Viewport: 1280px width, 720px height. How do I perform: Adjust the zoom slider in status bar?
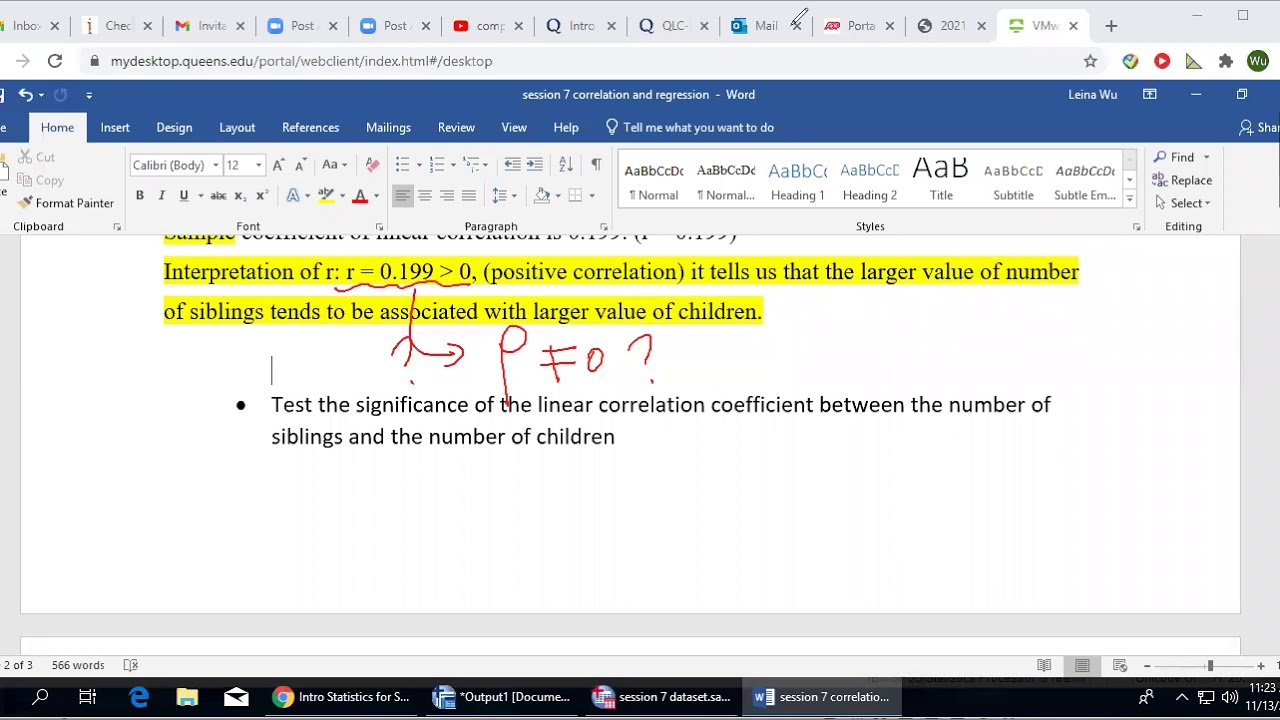pos(1210,665)
